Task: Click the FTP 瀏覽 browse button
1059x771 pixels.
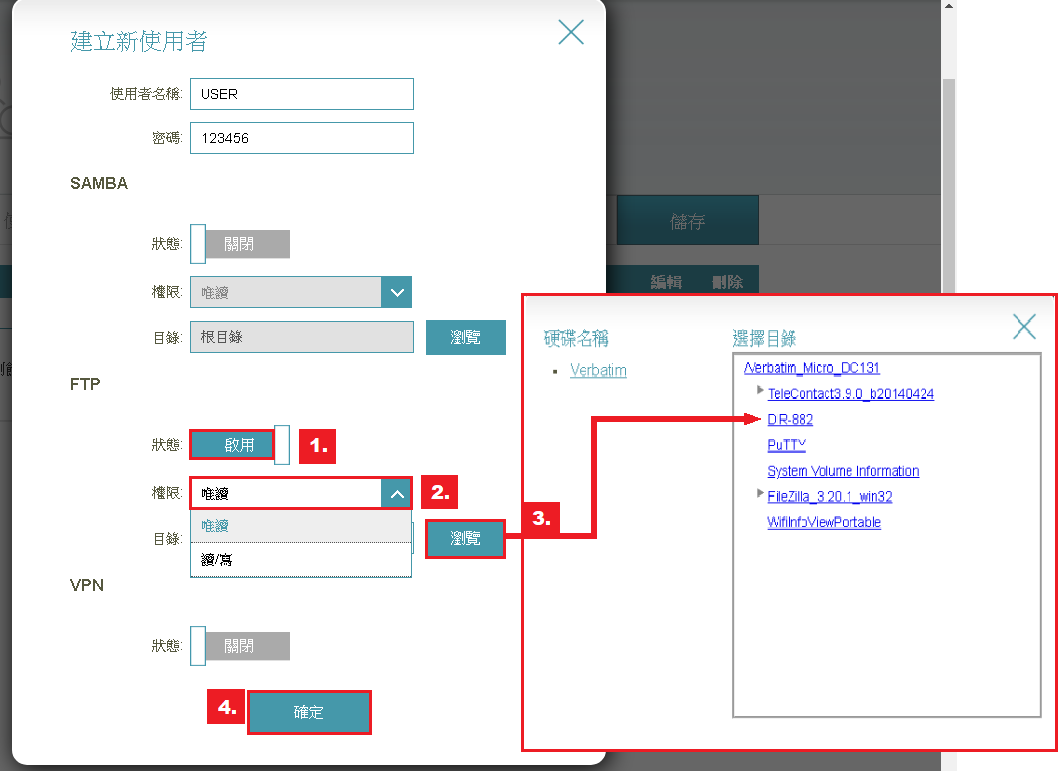Action: tap(465, 539)
